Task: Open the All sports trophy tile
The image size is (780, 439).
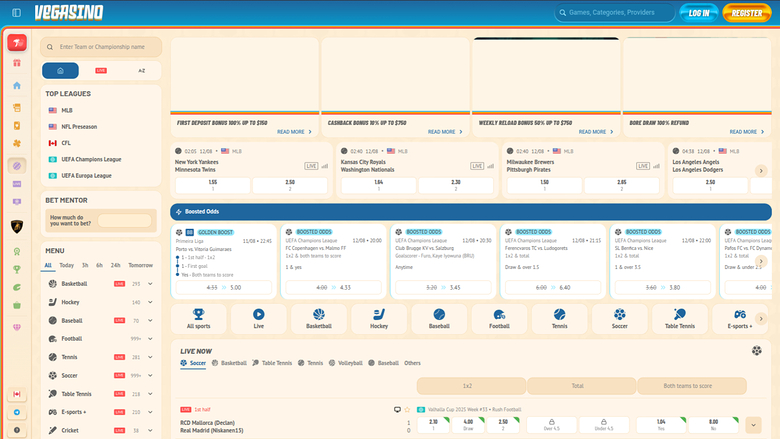Action: click(x=199, y=319)
